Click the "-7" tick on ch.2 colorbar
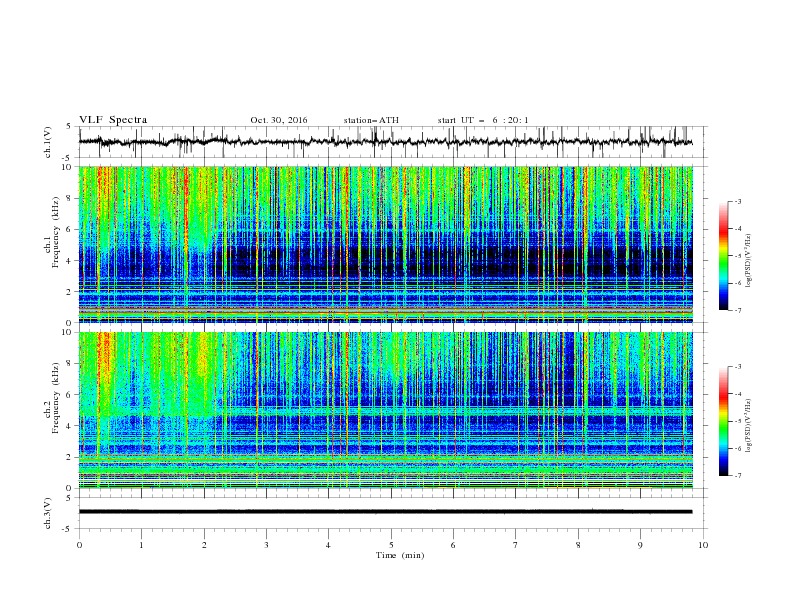792x612 pixels. (737, 475)
